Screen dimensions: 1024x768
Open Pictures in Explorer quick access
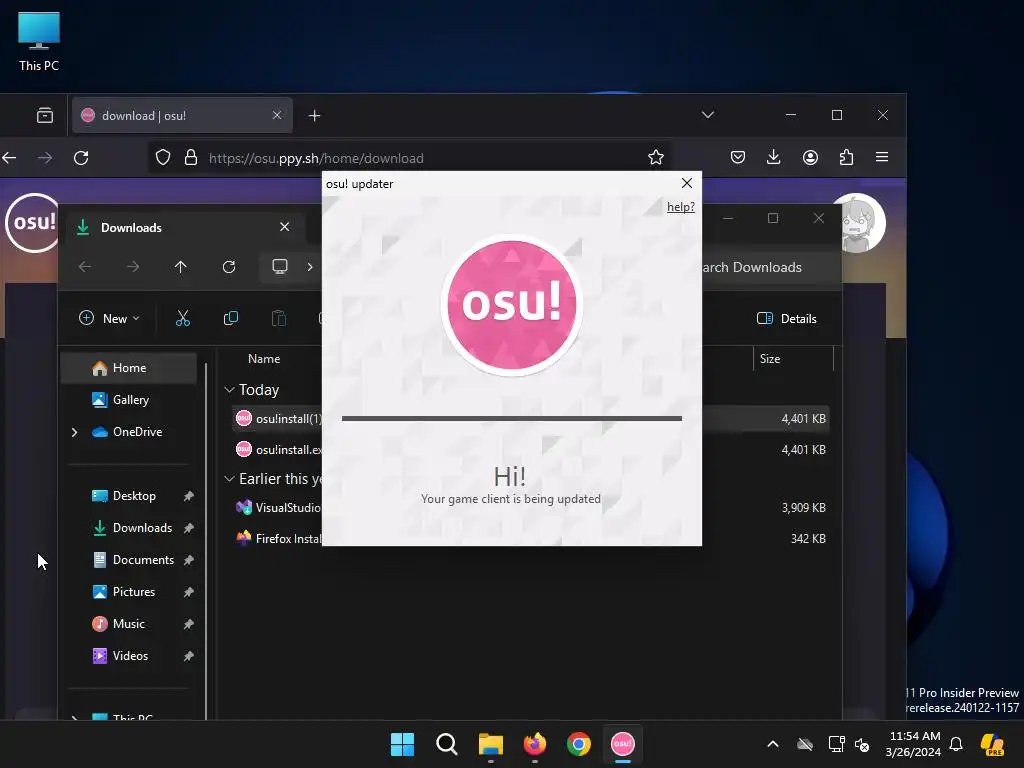(129, 592)
